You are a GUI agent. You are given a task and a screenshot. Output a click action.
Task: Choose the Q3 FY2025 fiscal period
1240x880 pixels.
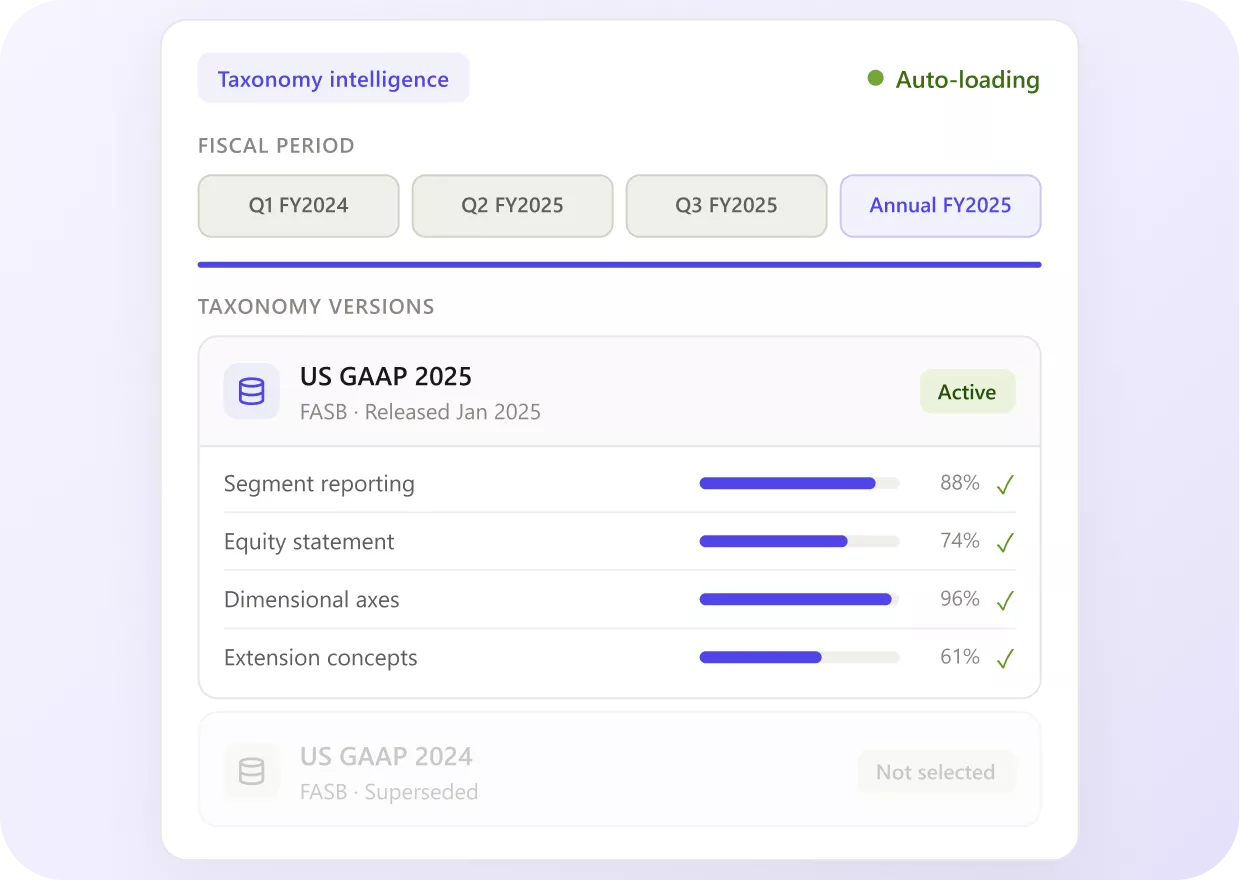727,206
